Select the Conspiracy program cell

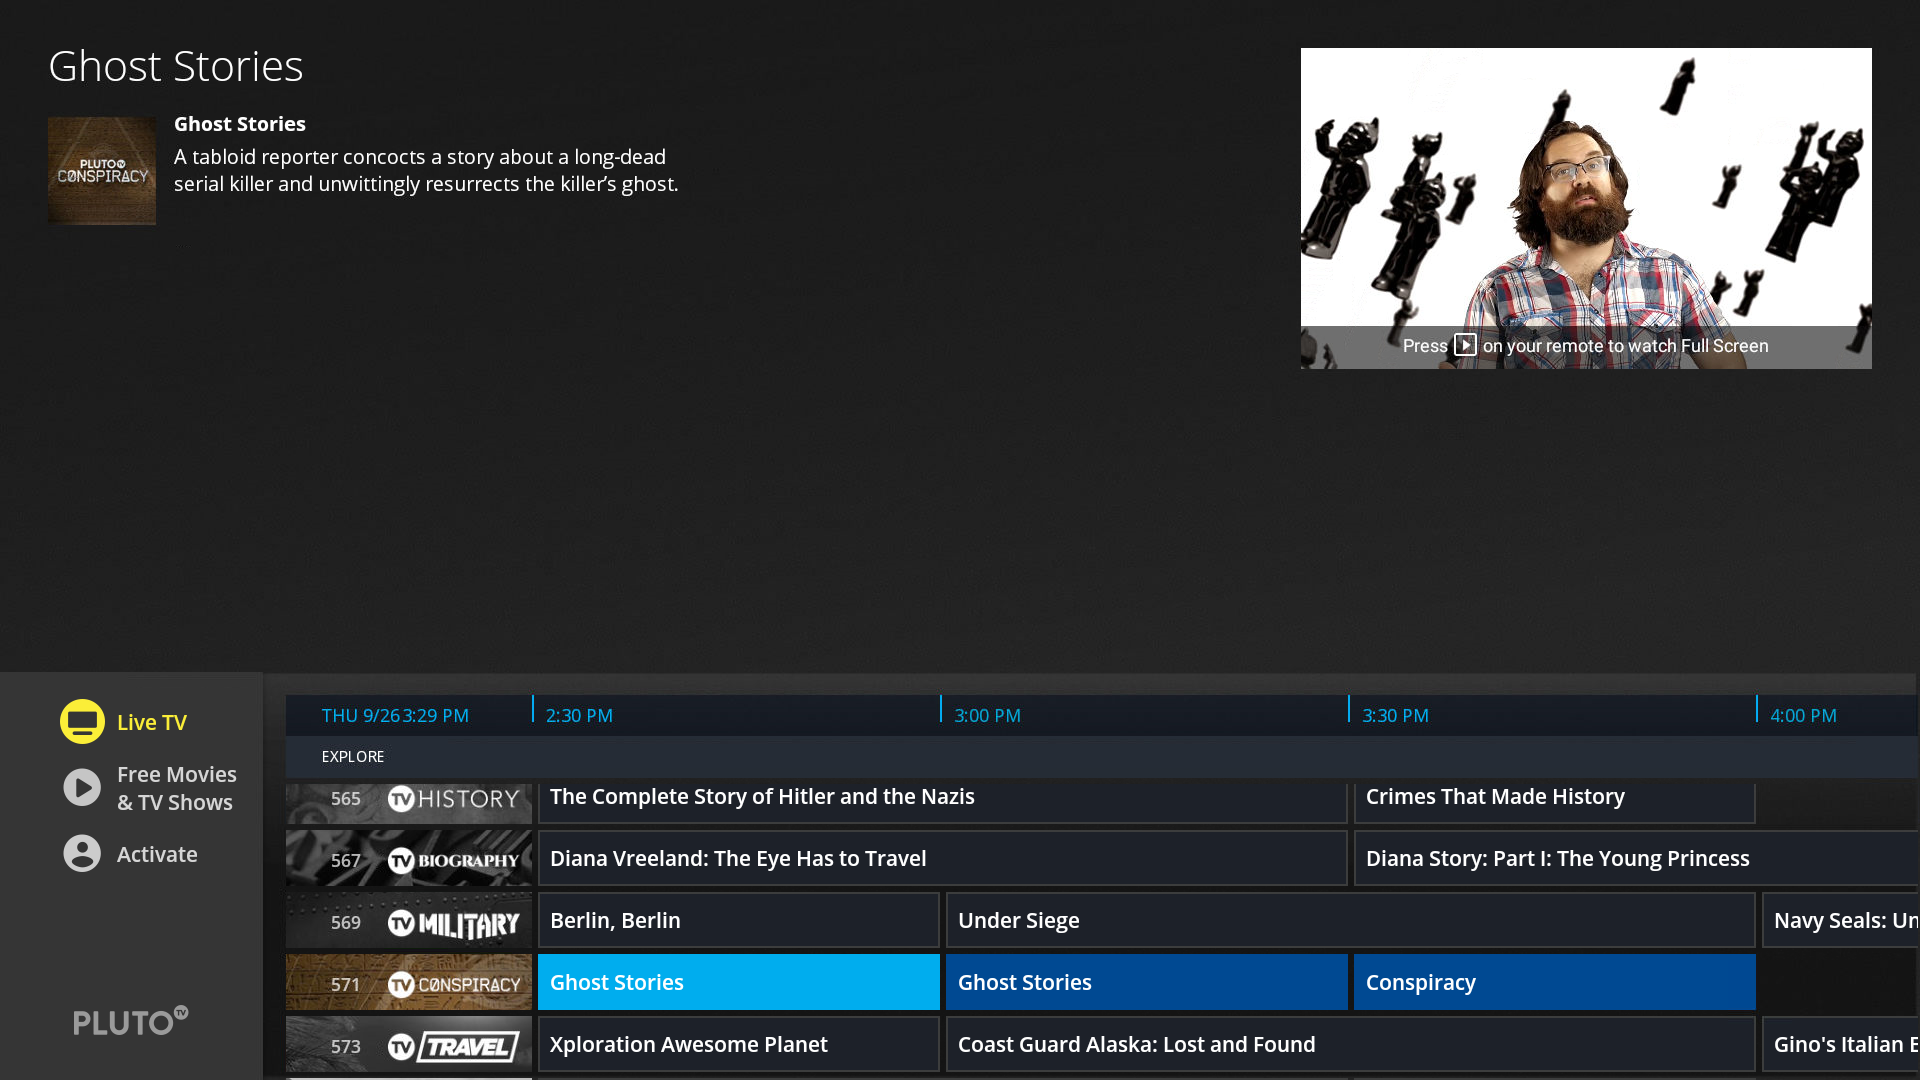[x=1555, y=982]
